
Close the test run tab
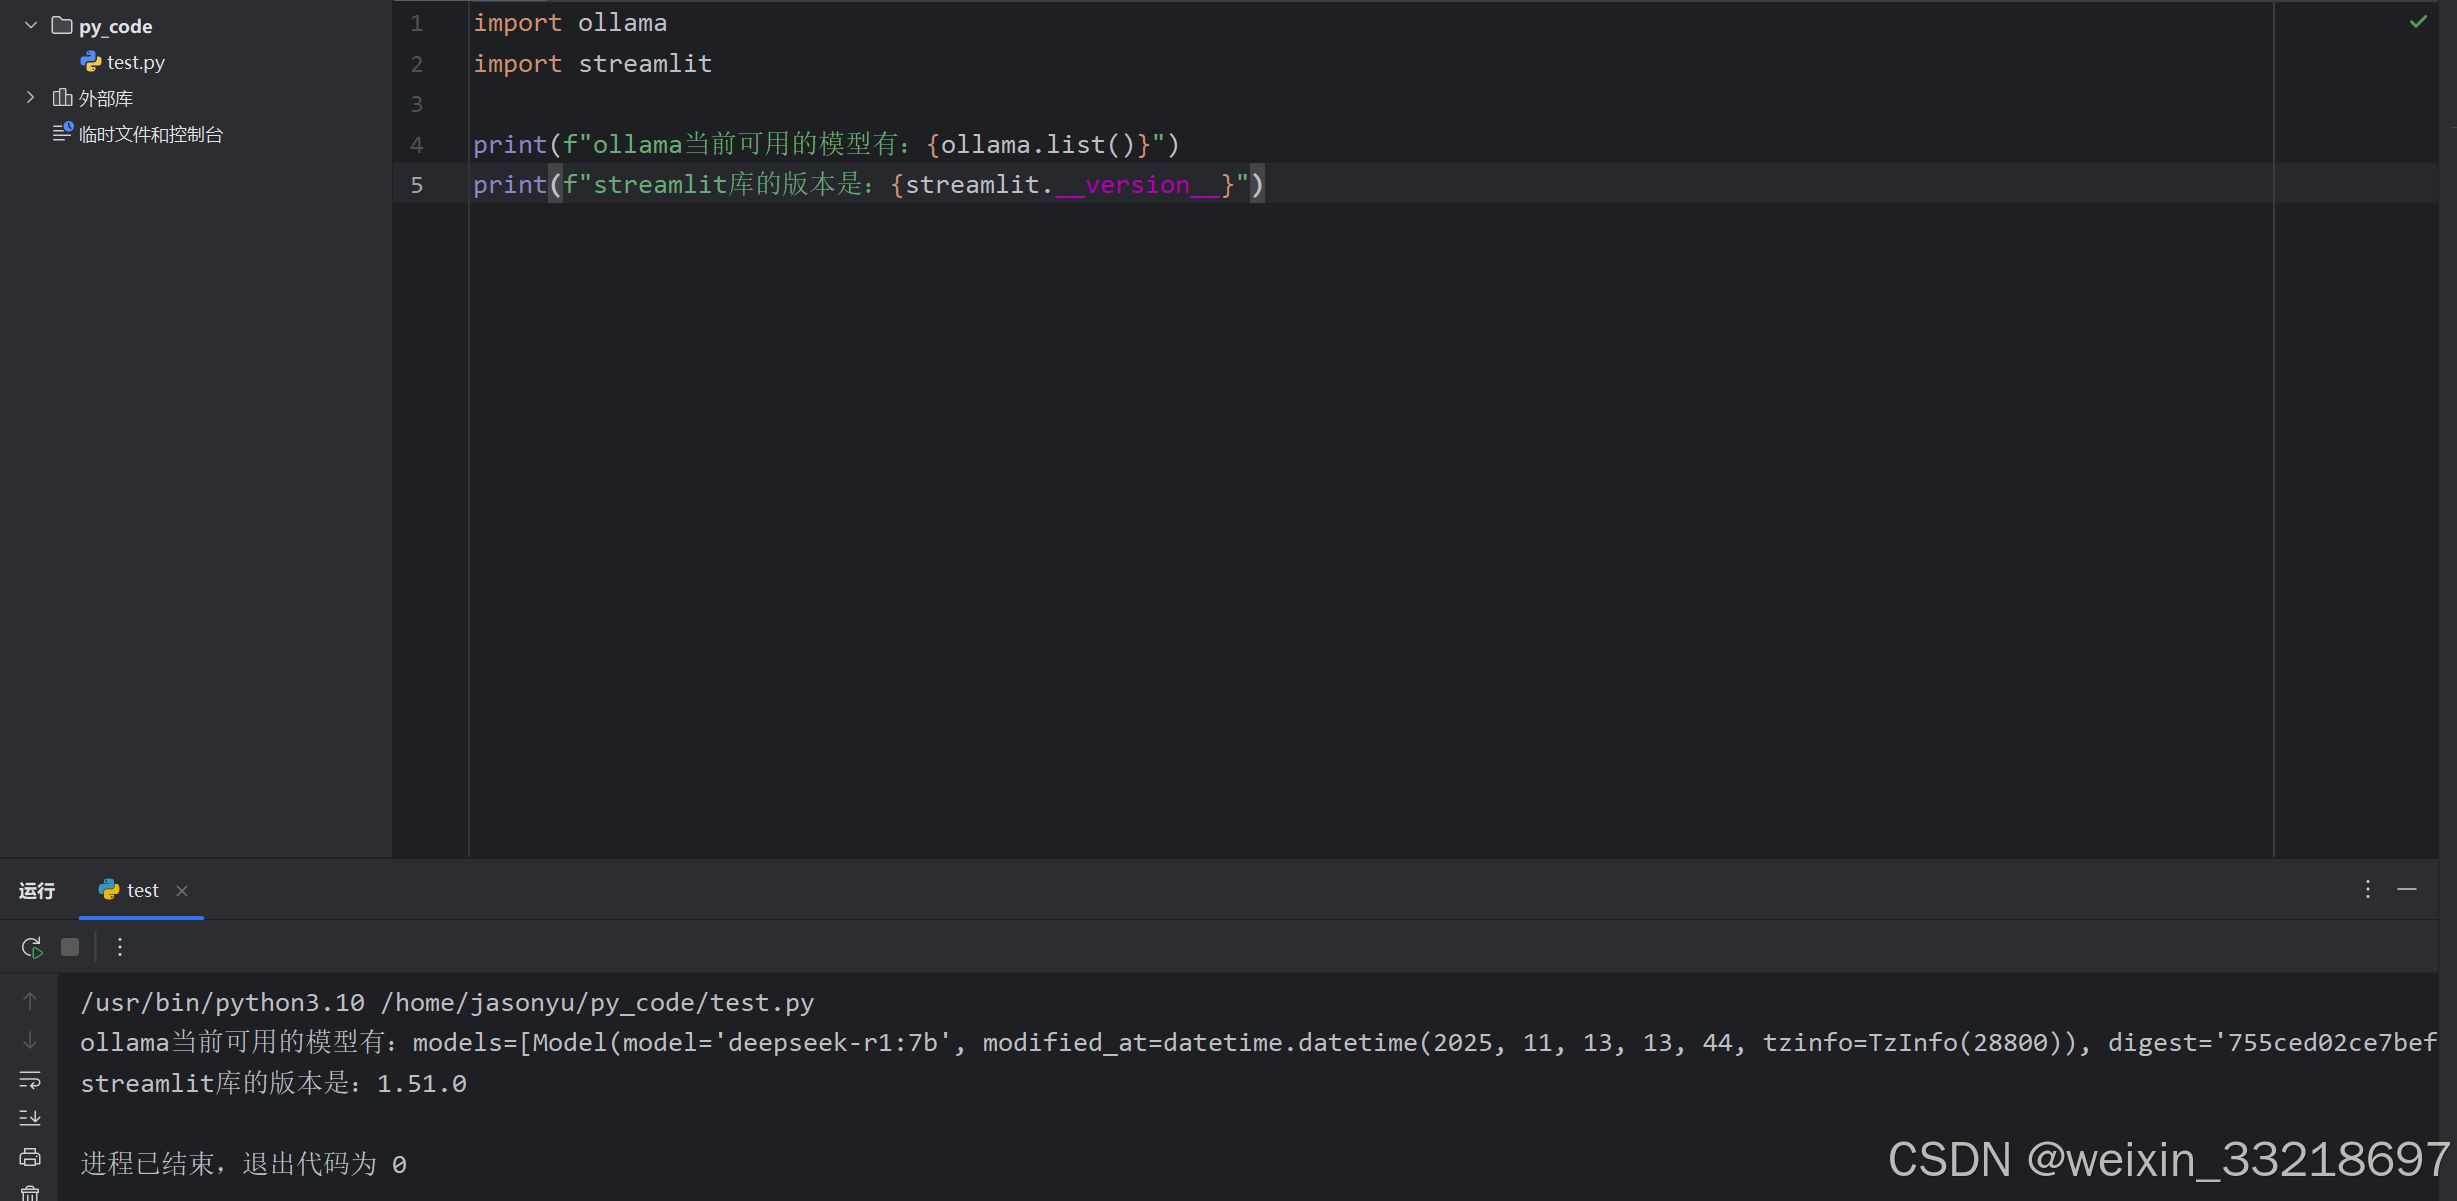(x=182, y=891)
